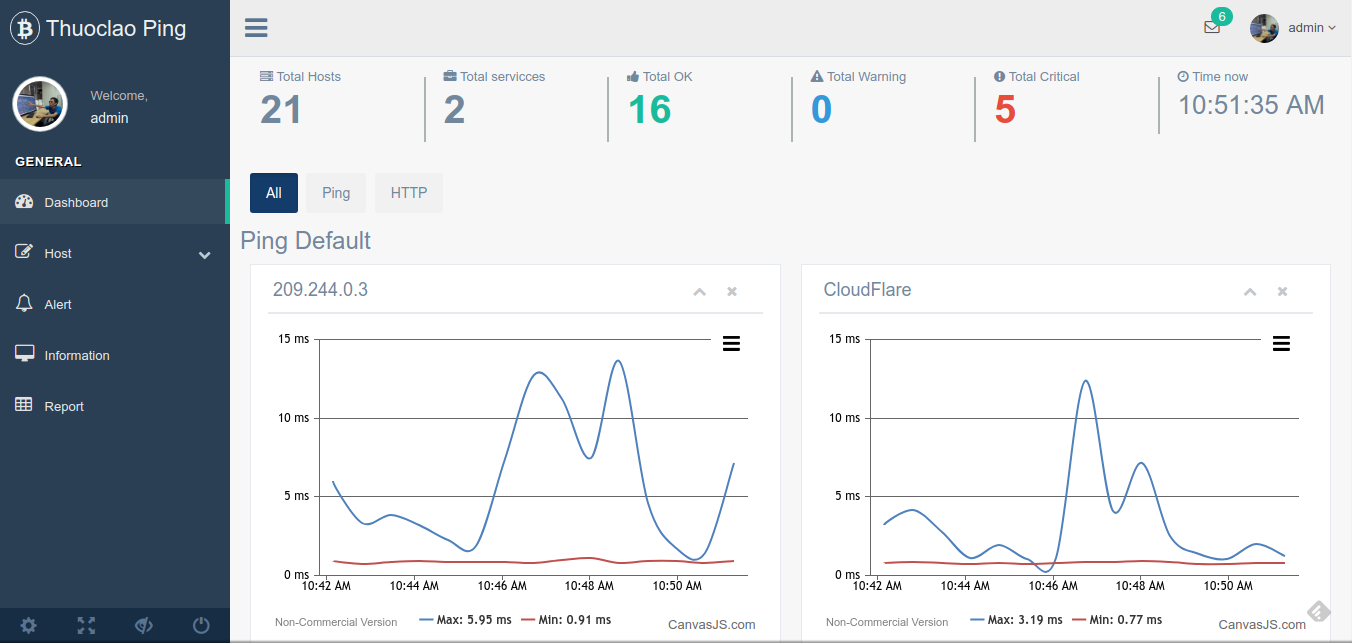Image resolution: width=1352 pixels, height=643 pixels.
Task: Click the Total Warning triangle icon
Action: tap(817, 76)
